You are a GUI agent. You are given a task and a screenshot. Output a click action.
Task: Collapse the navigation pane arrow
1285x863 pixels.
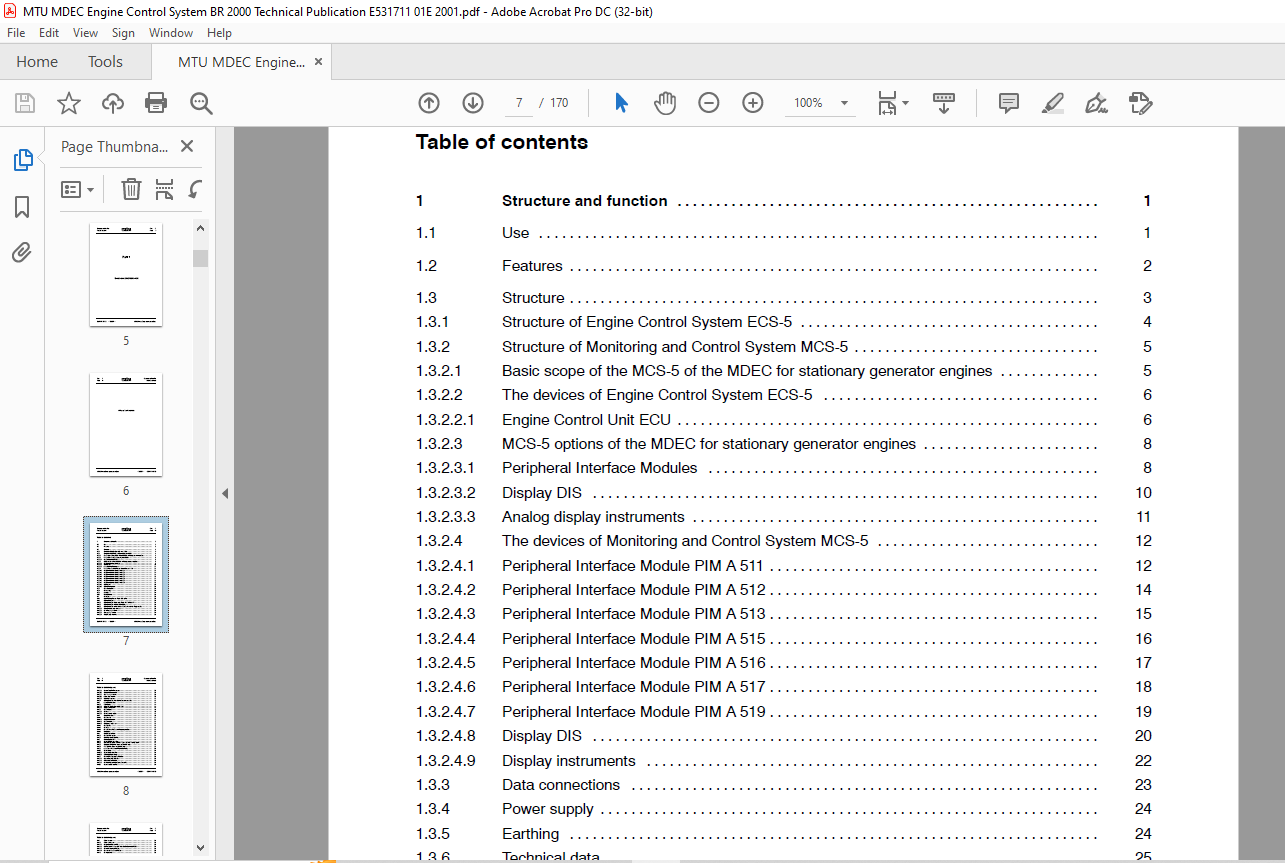click(225, 494)
